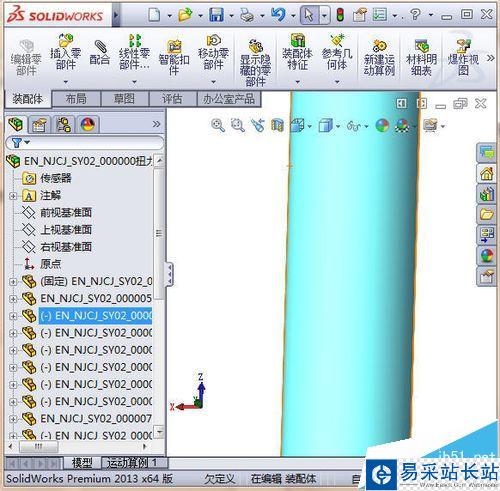This screenshot has height=491, width=500.
Task: Click the Rebuild traffic light icon
Action: [340, 15]
